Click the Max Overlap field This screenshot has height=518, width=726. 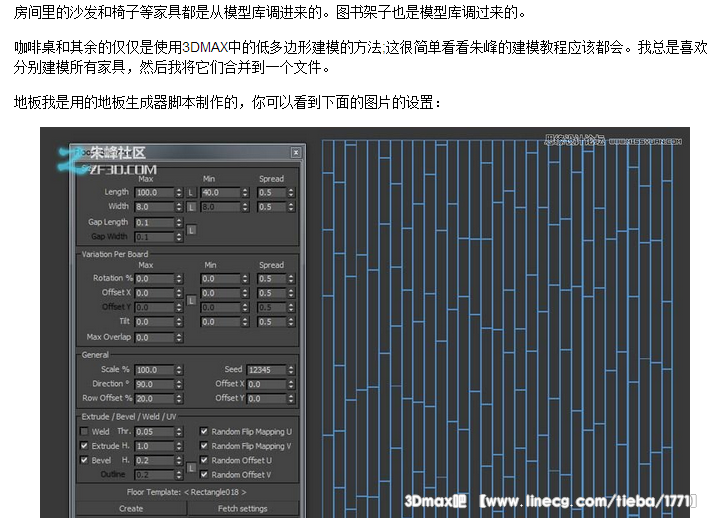point(154,337)
